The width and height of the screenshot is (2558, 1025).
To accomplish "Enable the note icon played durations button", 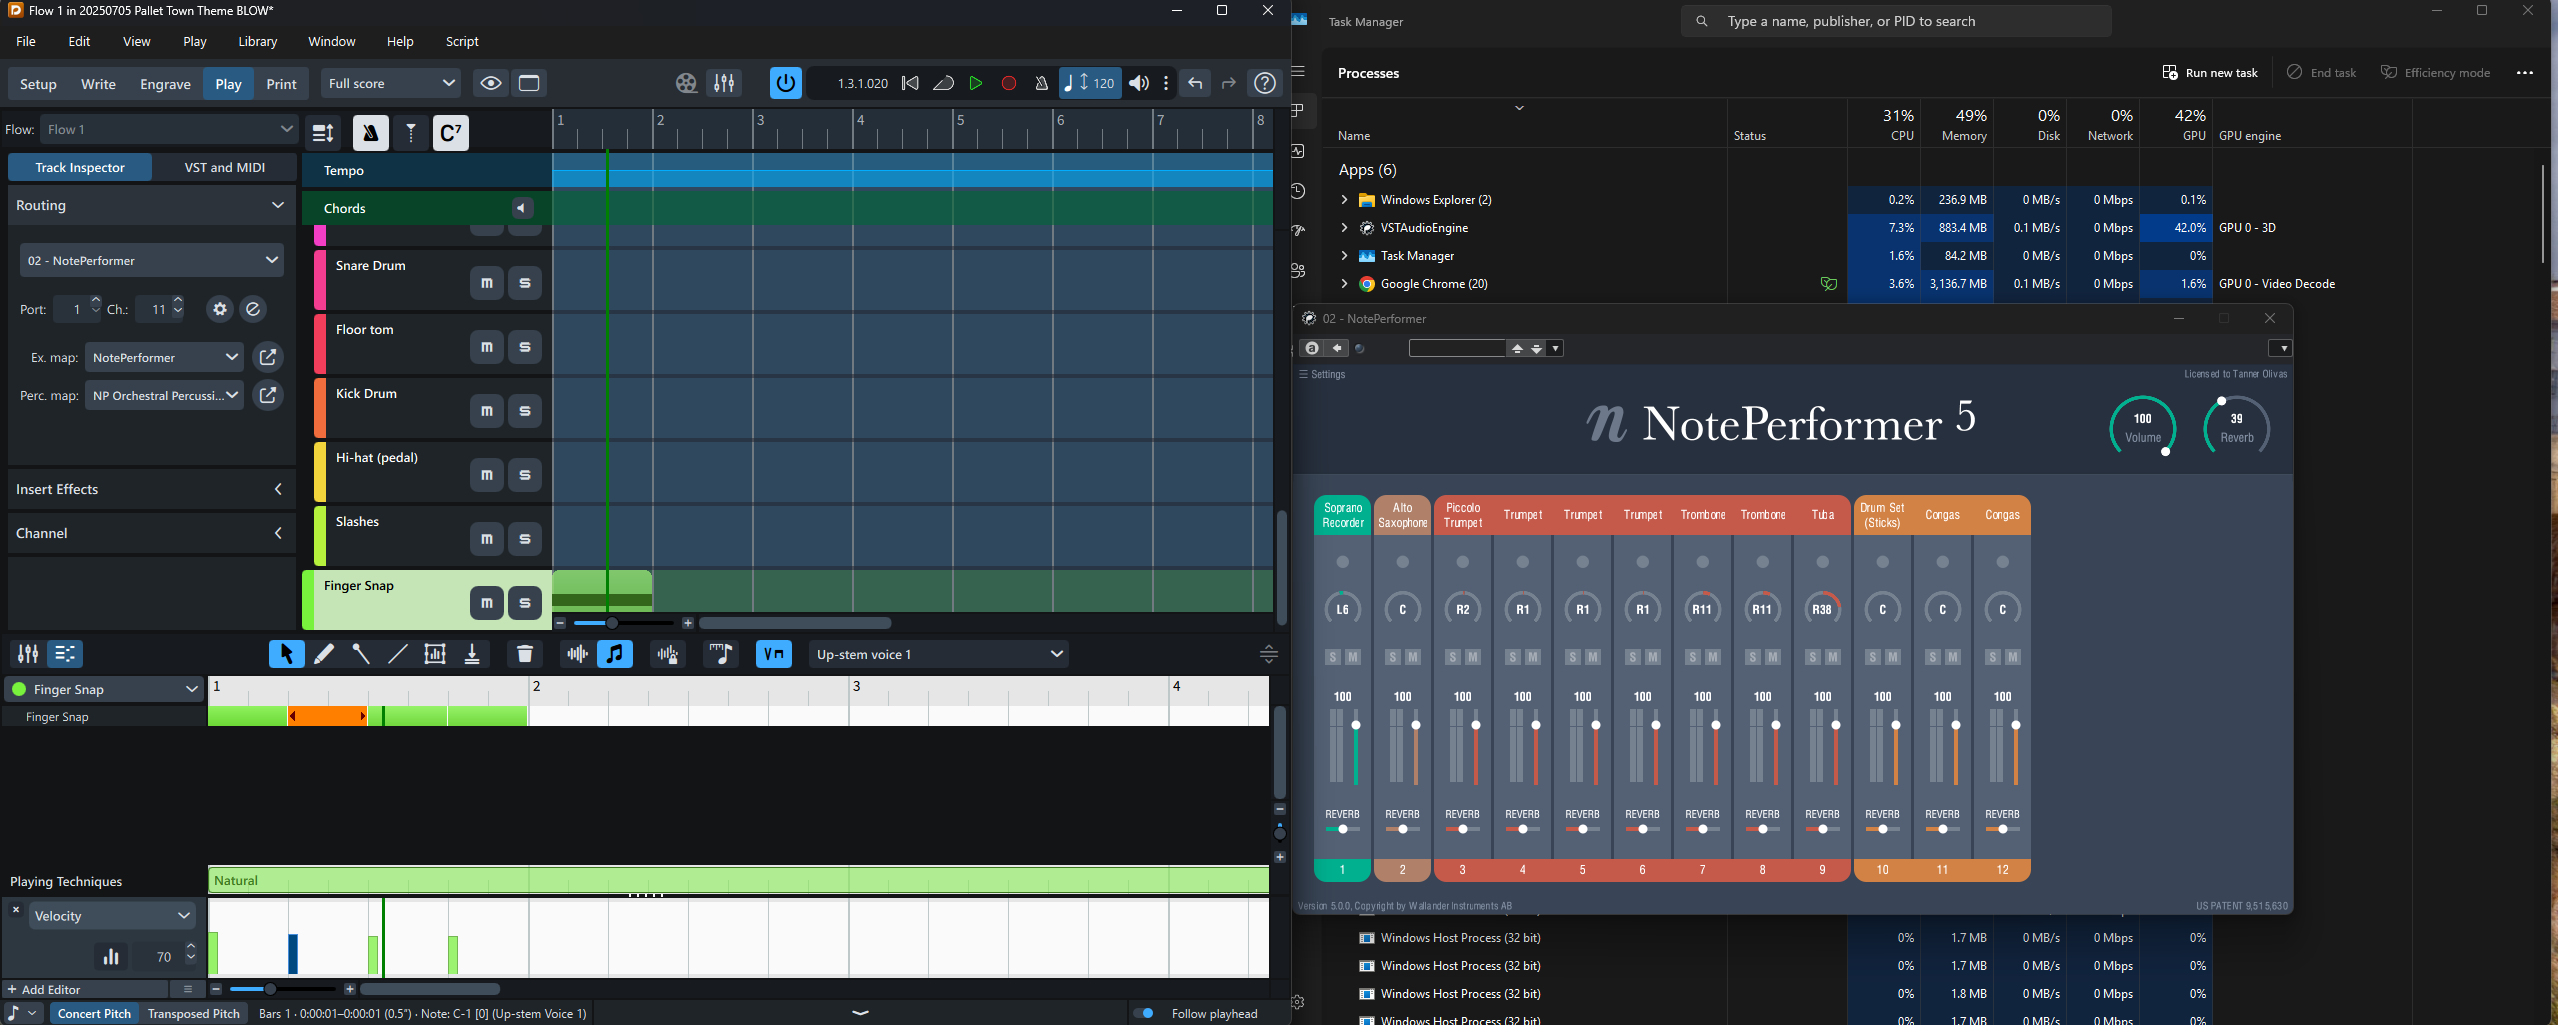I will (615, 654).
